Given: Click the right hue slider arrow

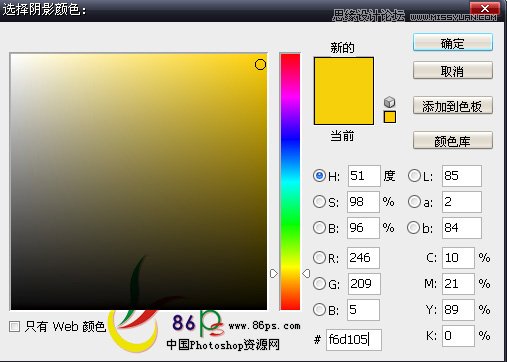Looking at the screenshot, I should coord(306,274).
